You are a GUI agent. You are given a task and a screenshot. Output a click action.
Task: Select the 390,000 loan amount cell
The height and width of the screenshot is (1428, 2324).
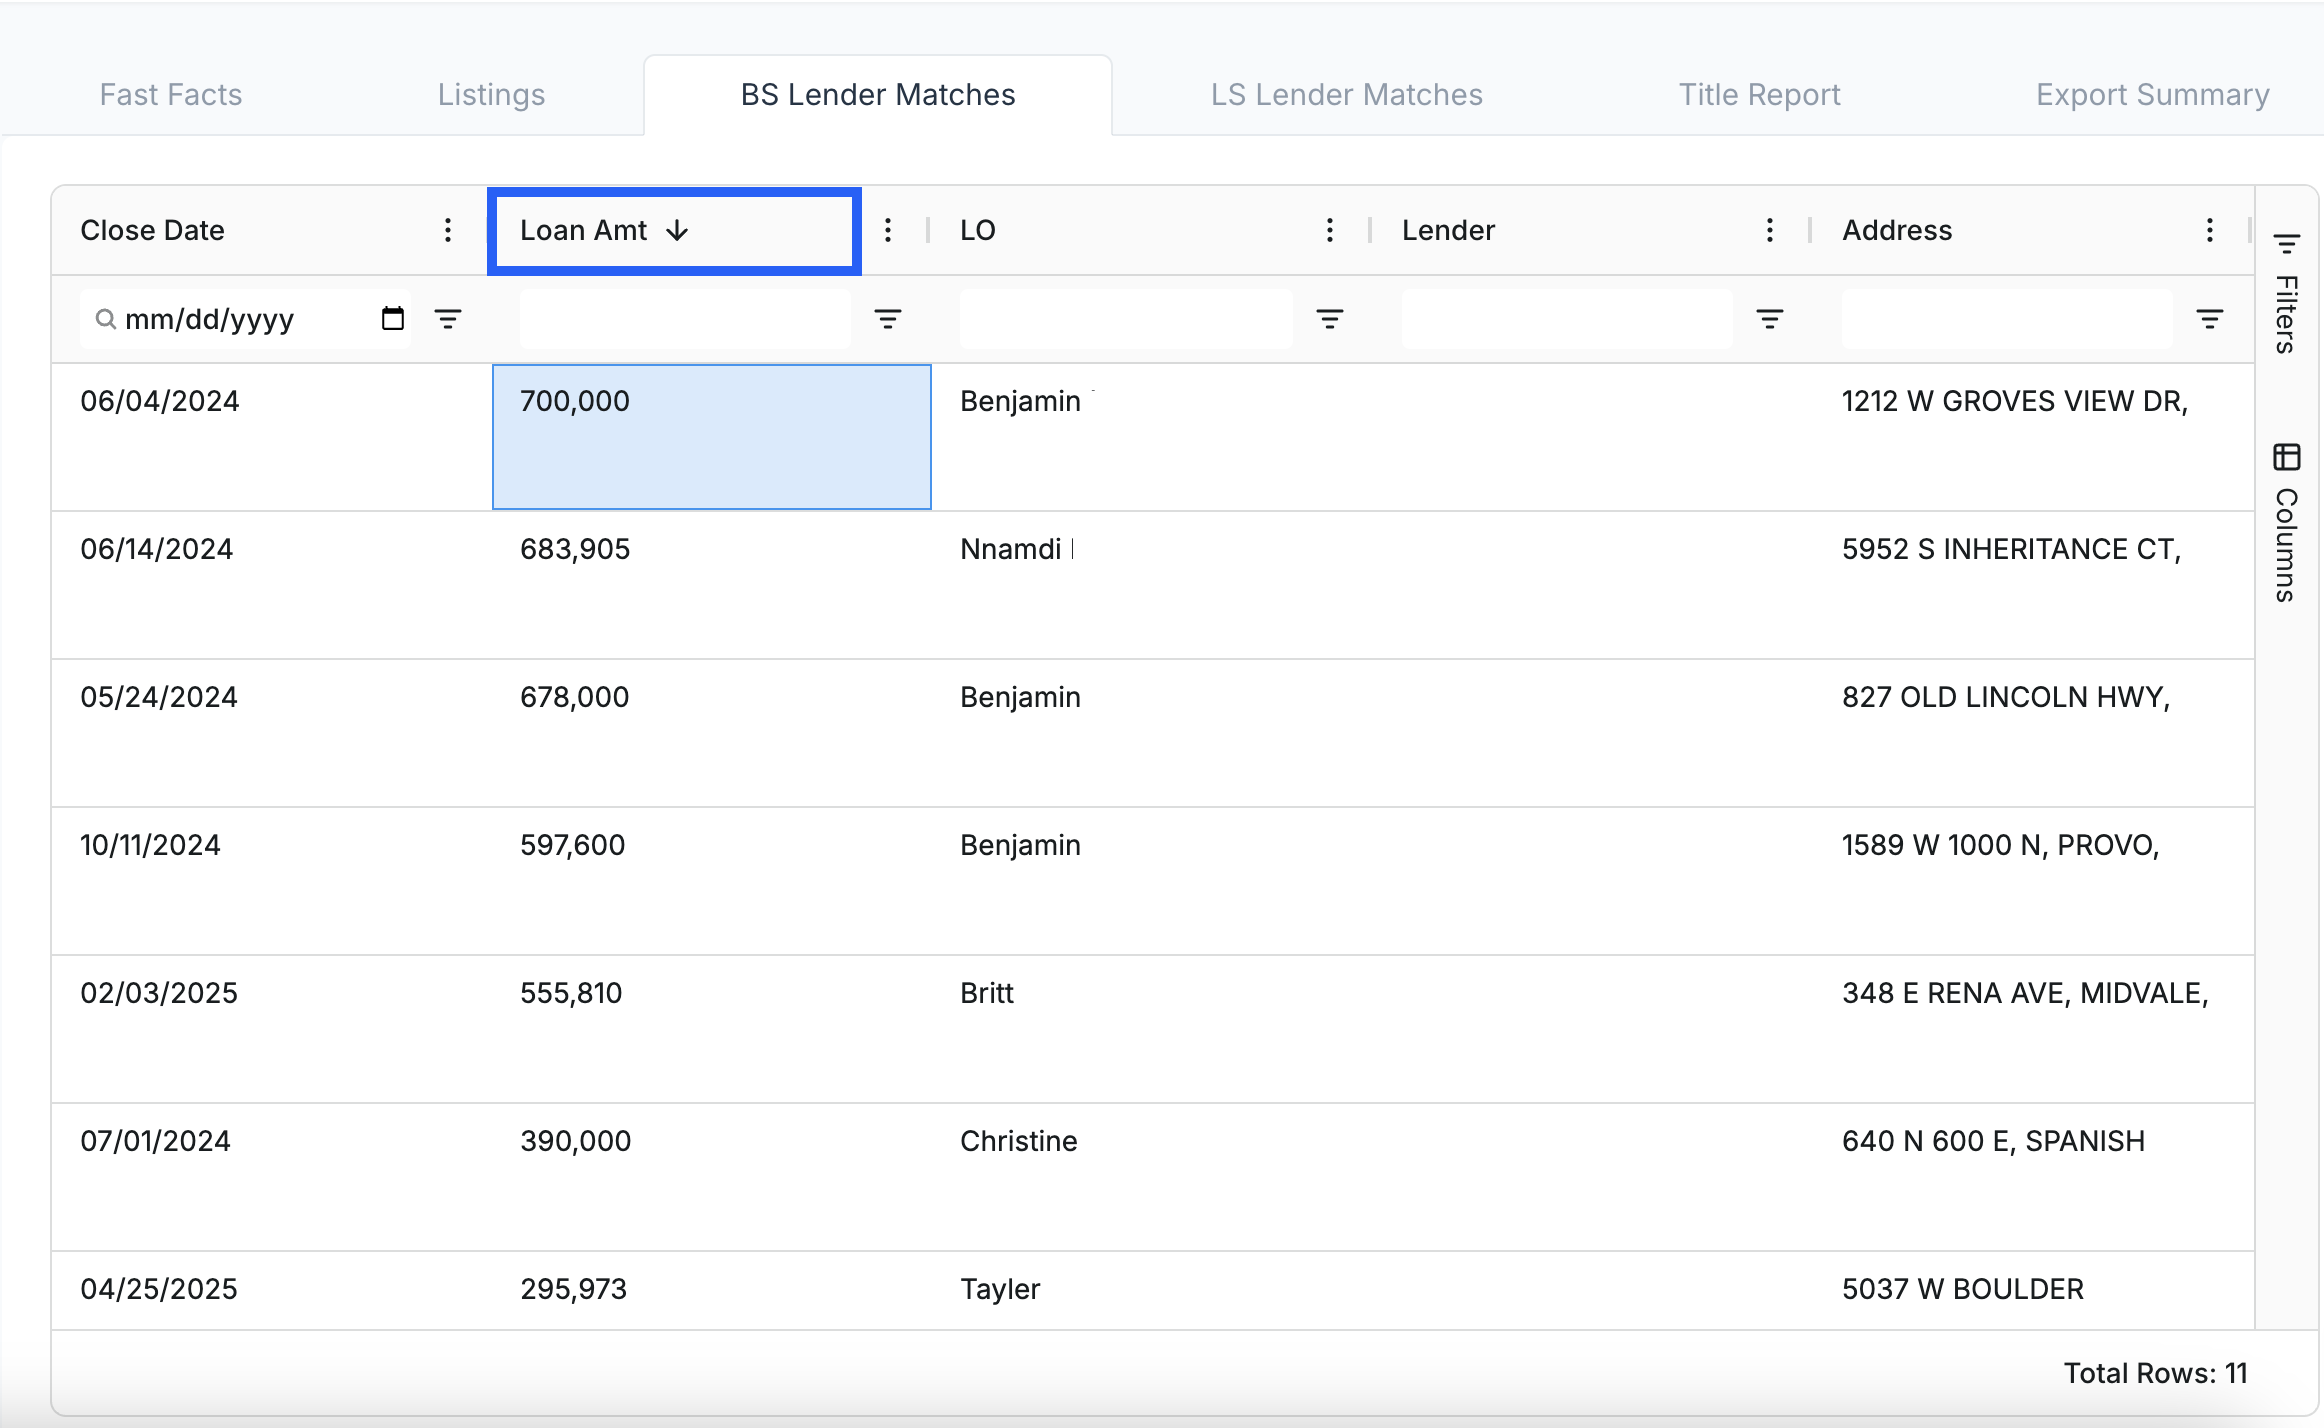[712, 1177]
